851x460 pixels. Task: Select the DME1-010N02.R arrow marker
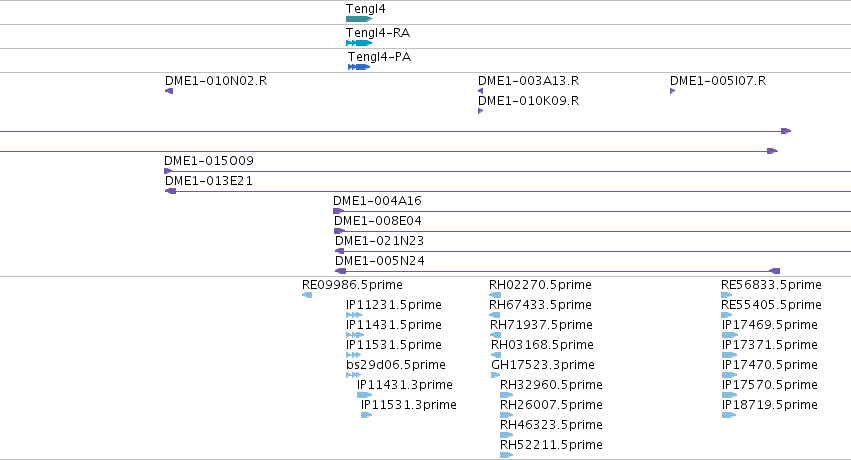169,91
